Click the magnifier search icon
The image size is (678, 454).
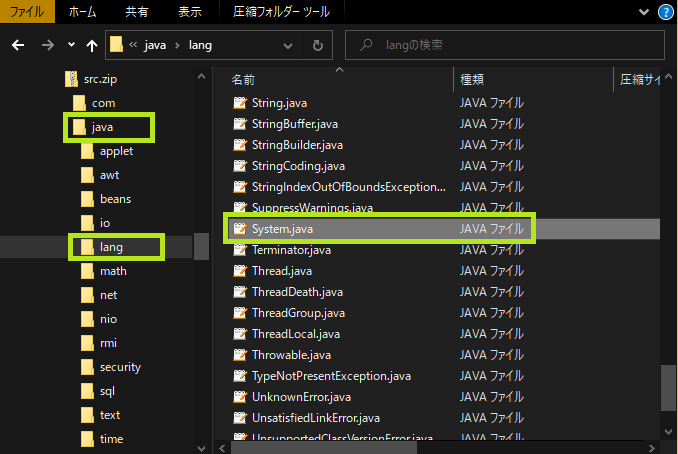click(x=366, y=45)
